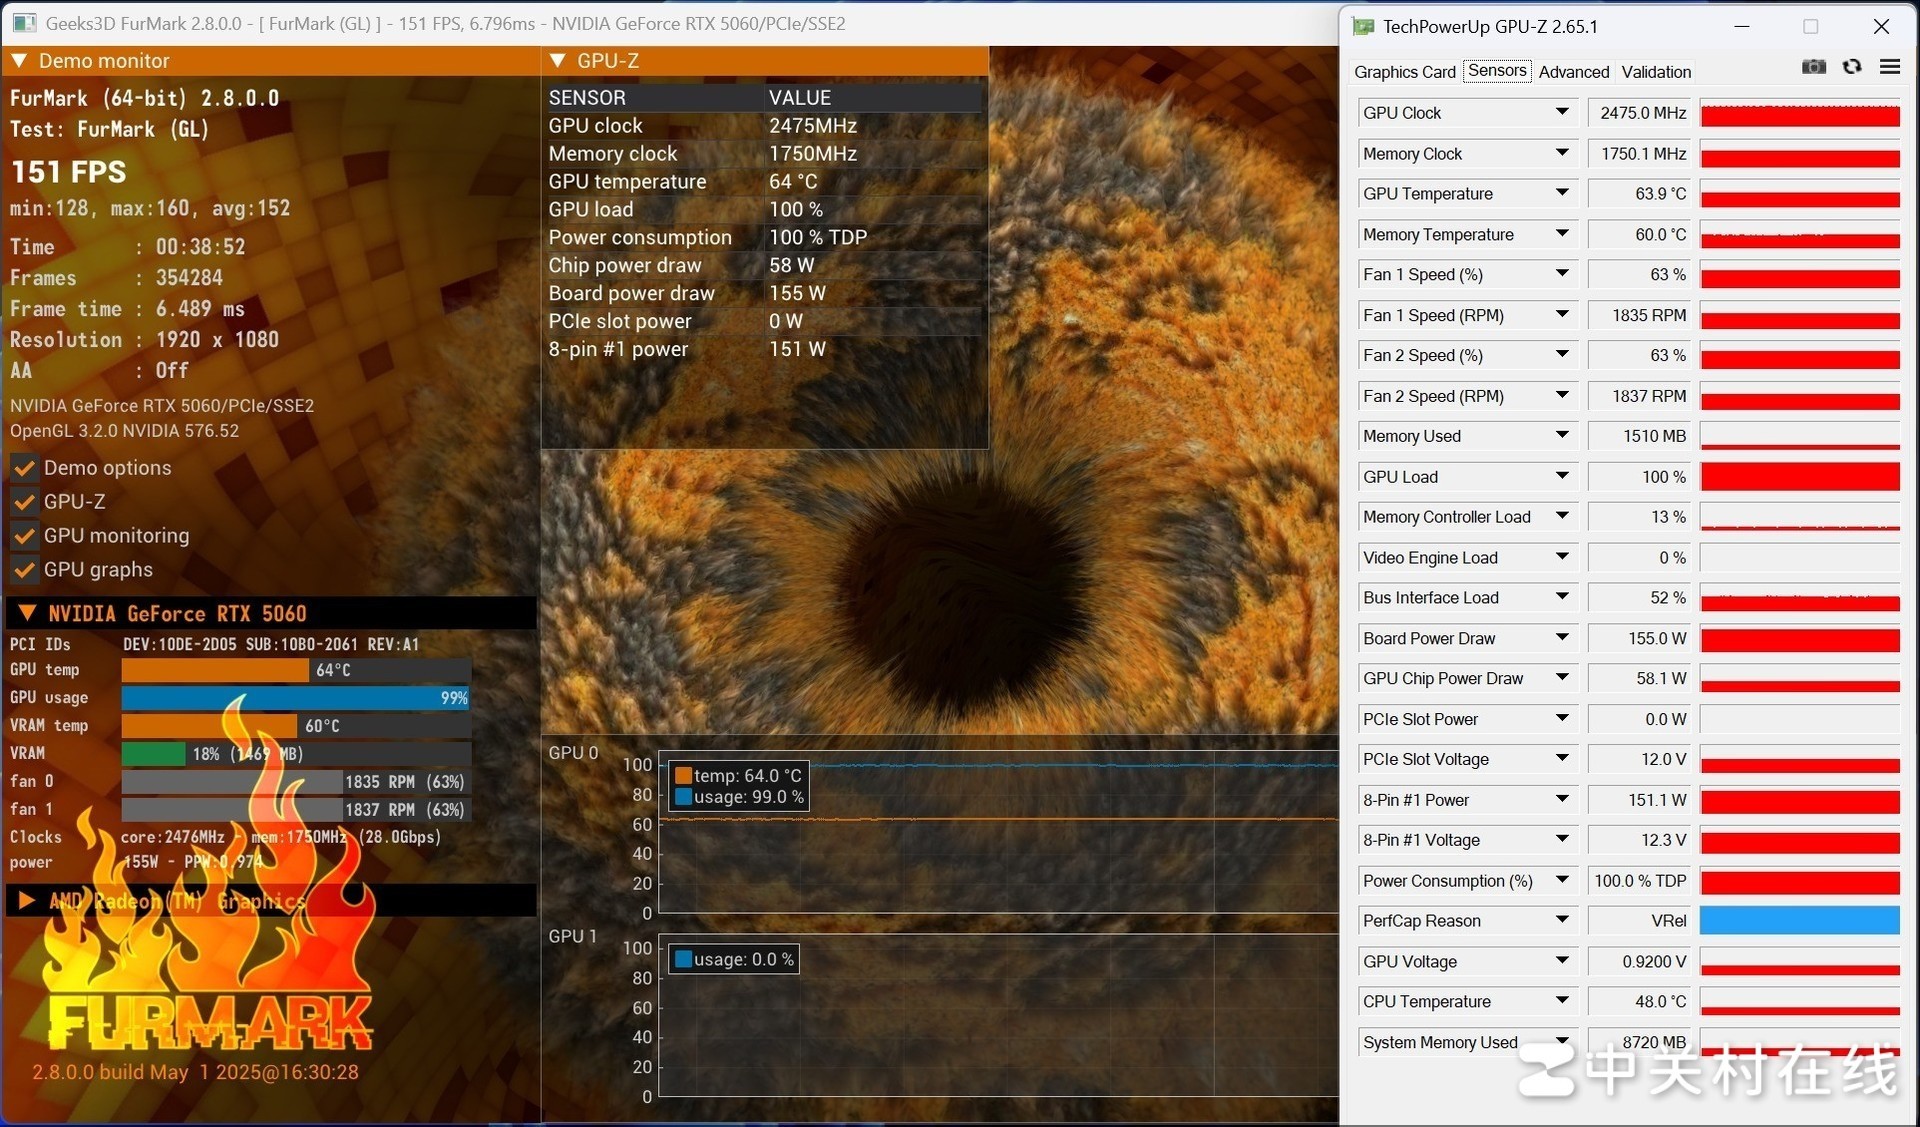
Task: Click the GPU usage 99% bar
Action: (296, 698)
